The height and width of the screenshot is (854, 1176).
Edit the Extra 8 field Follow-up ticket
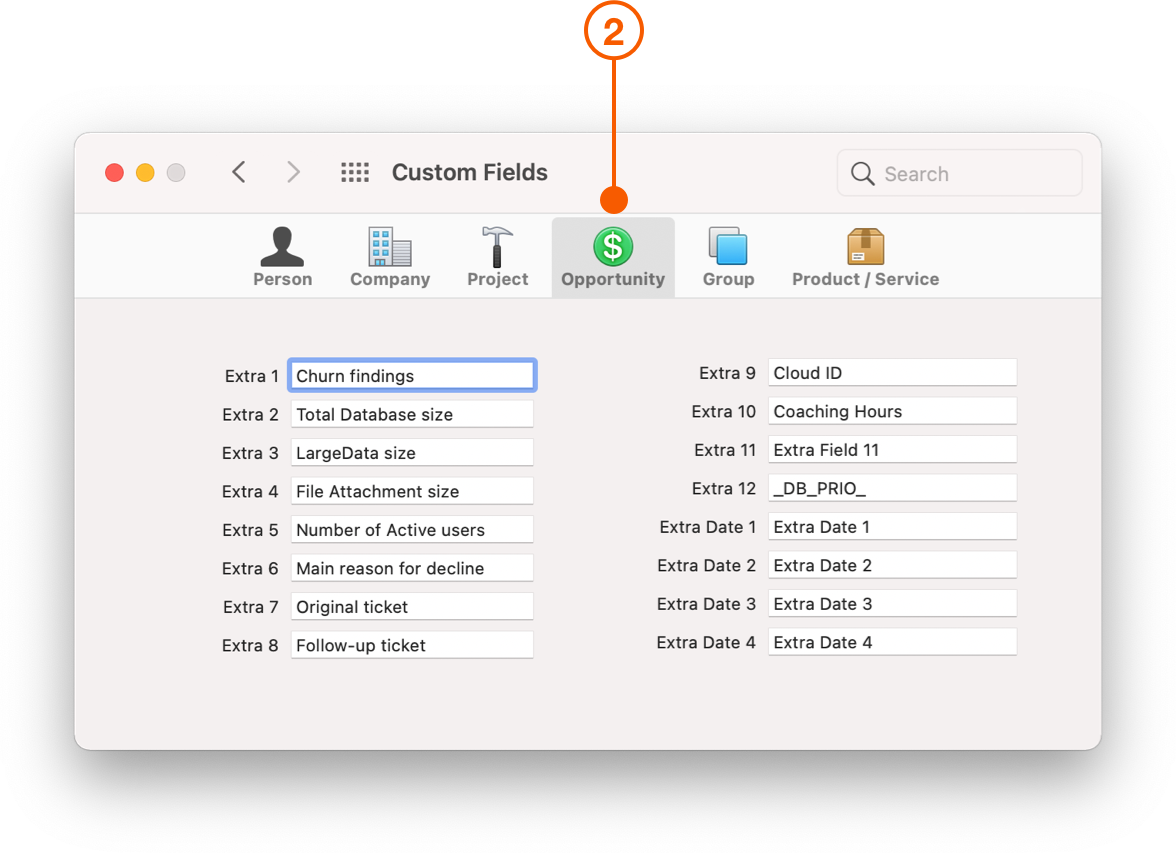pyautogui.click(x=412, y=645)
